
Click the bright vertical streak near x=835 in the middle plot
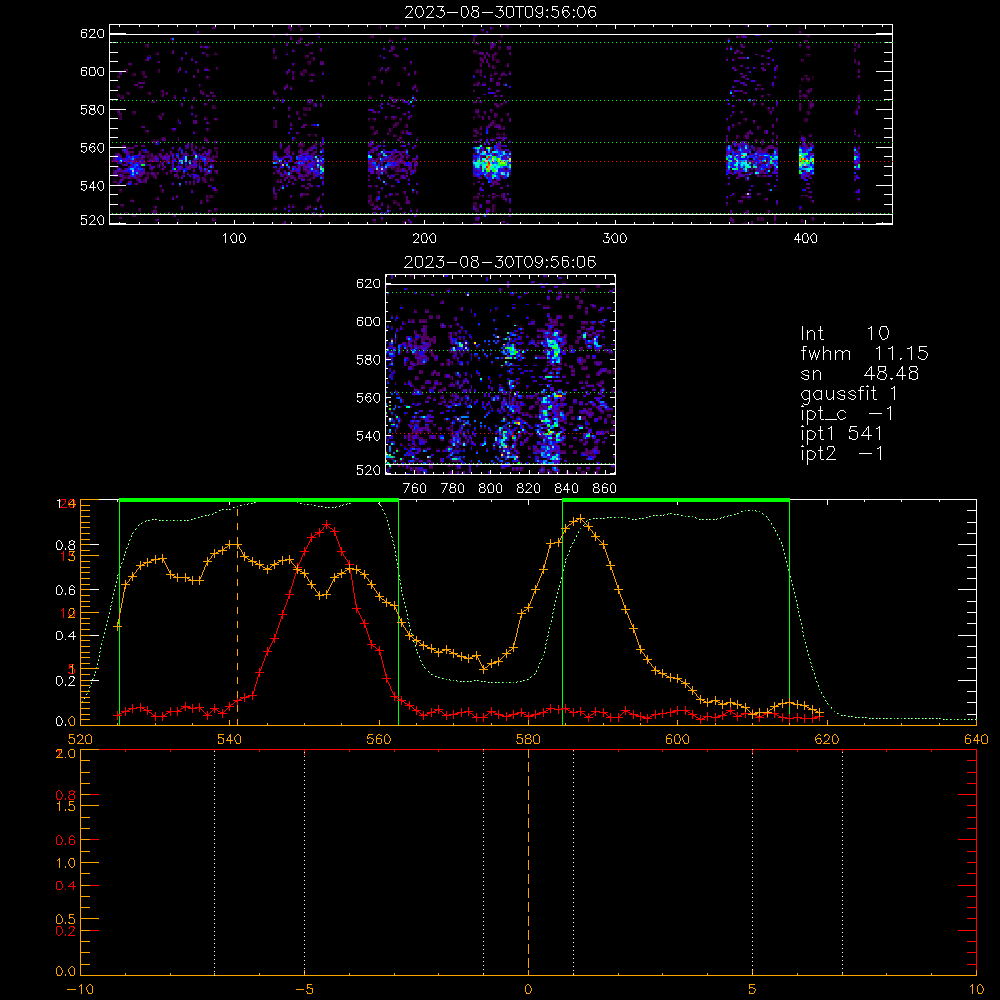tap(550, 395)
